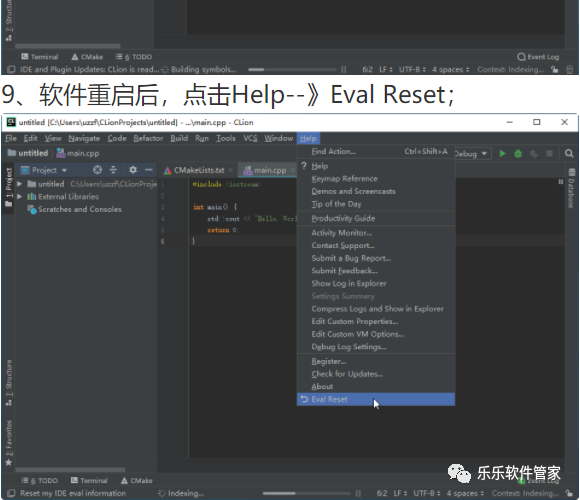Open the Debug configuration dropdown
Screen dimensions: 580x500
(473, 153)
